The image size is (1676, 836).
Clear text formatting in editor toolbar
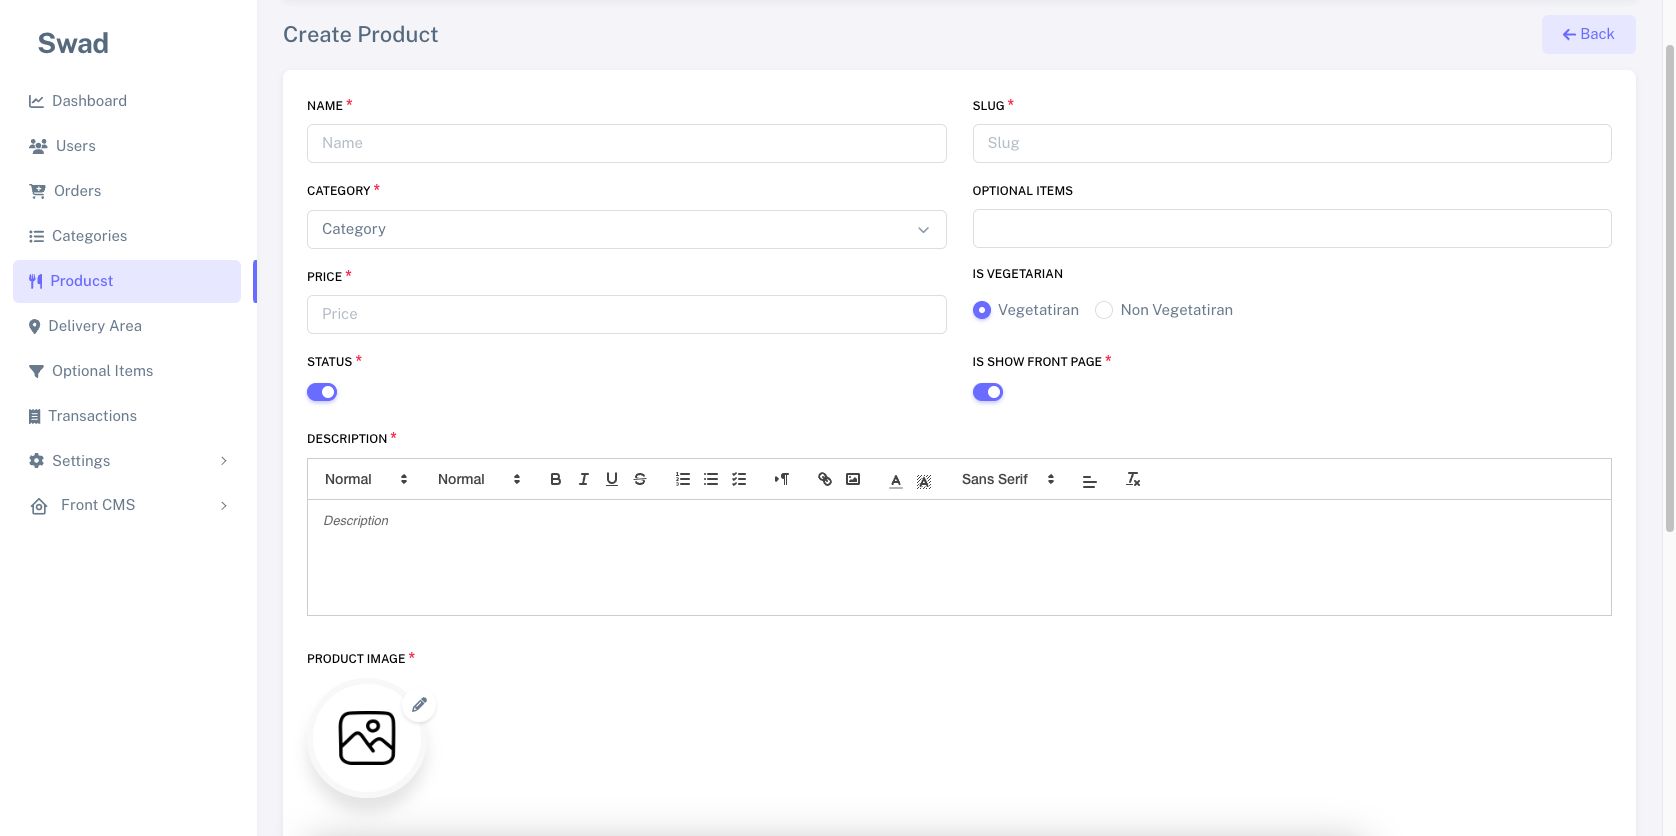click(x=1133, y=480)
